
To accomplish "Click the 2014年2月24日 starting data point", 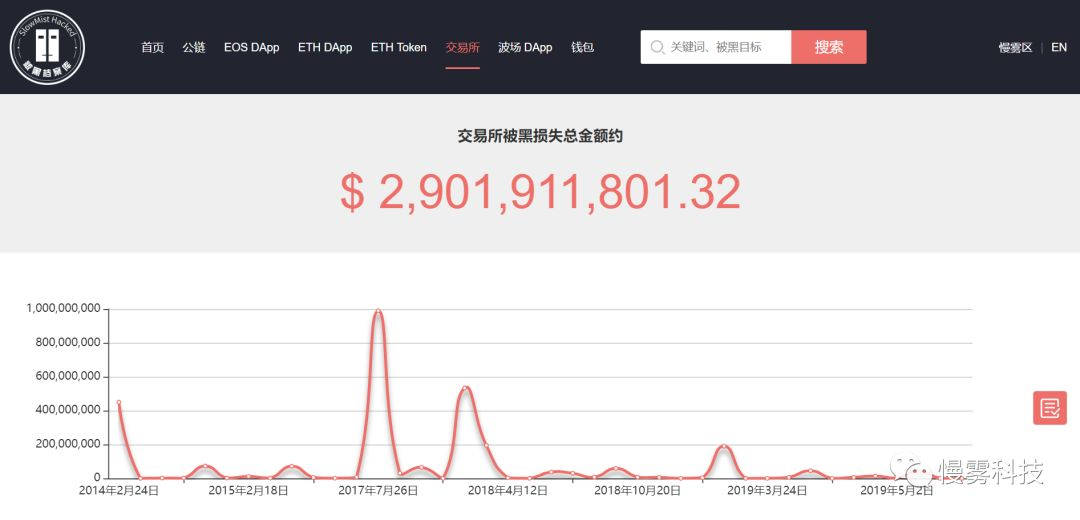I will click(119, 402).
